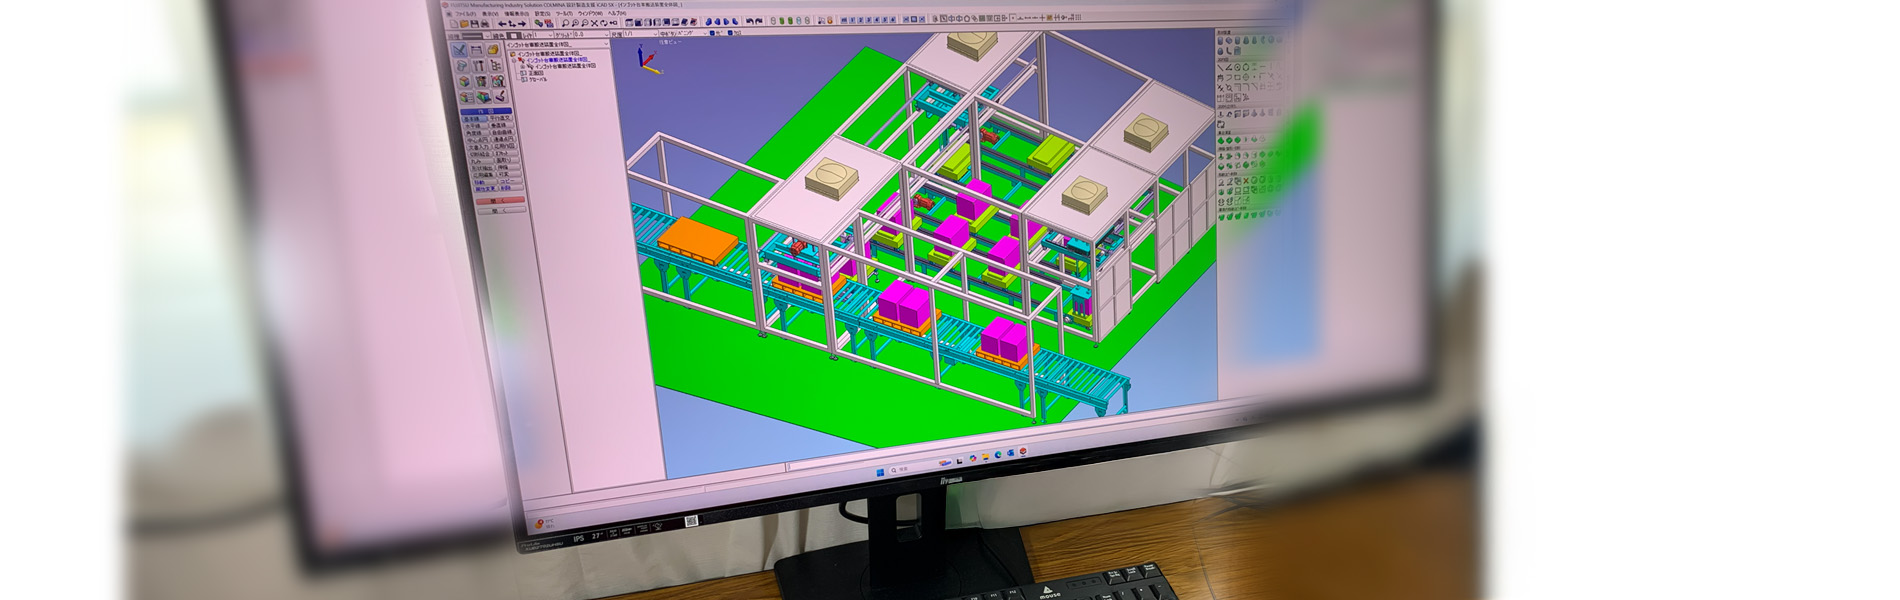Open the assembly name dropdown above tree
Image resolution: width=1900 pixels, height=600 pixels.
click(605, 45)
